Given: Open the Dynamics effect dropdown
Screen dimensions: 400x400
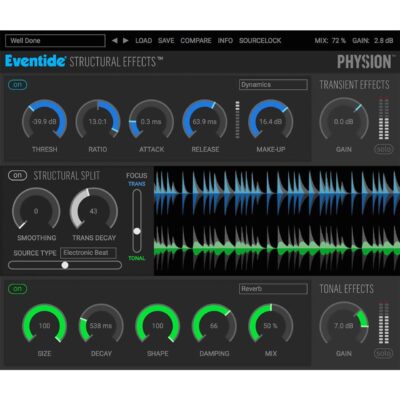Looking at the screenshot, I should pyautogui.click(x=273, y=85).
